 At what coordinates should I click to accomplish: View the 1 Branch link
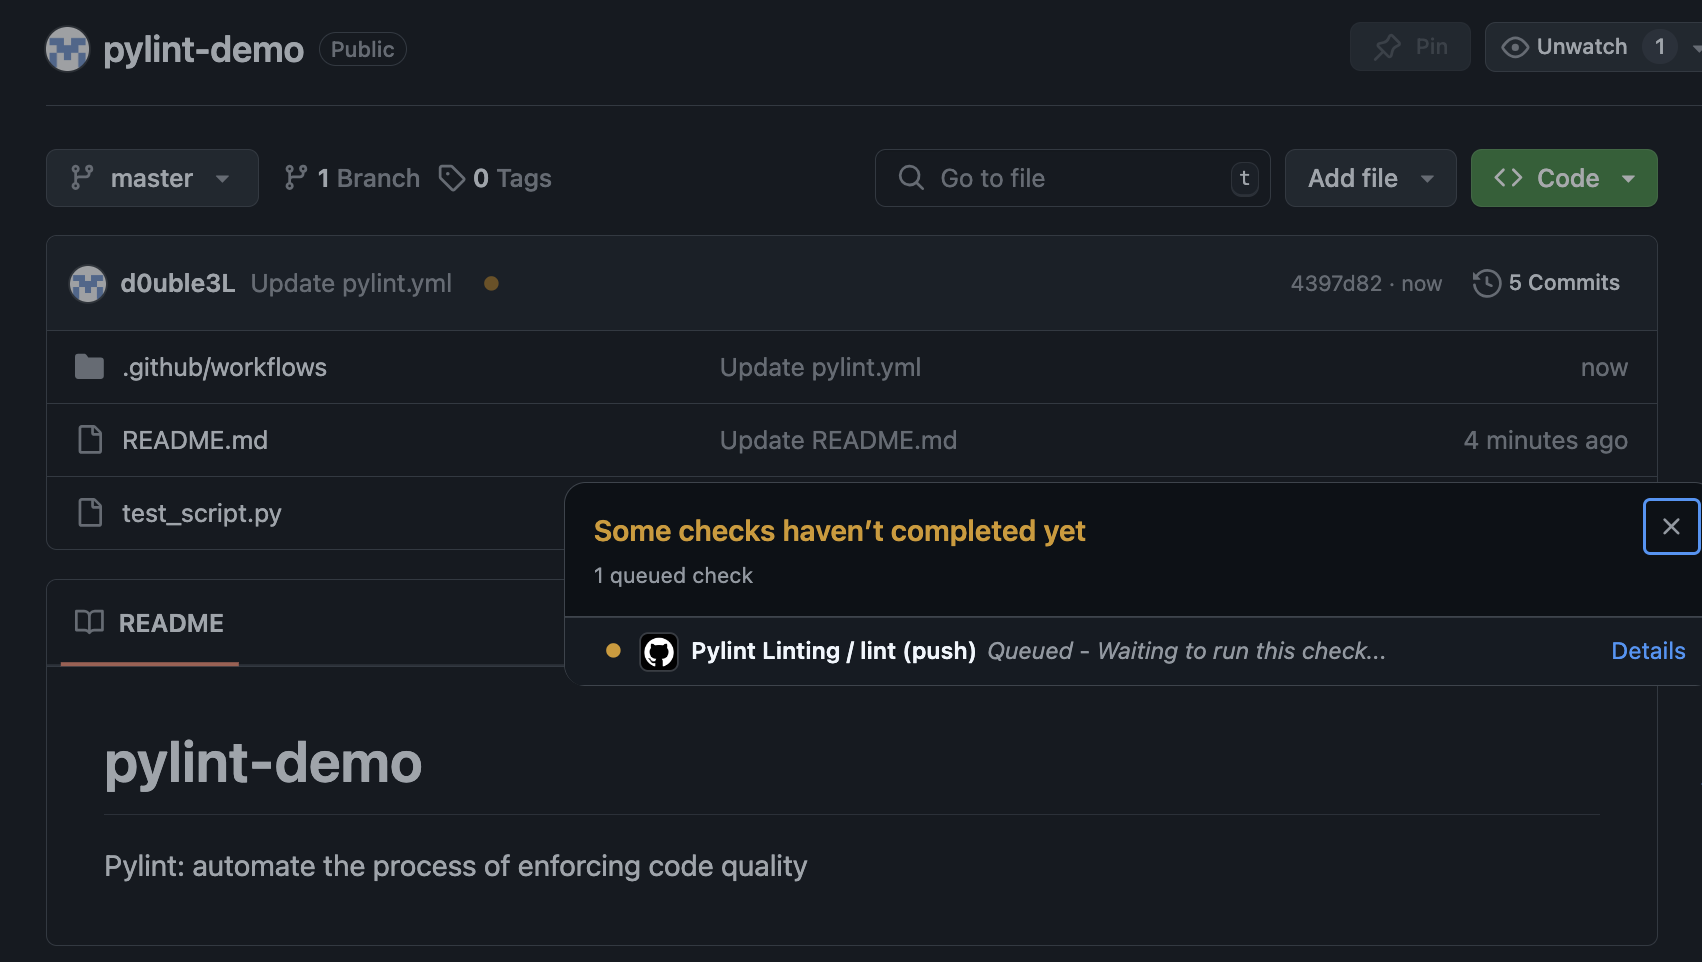tap(352, 178)
